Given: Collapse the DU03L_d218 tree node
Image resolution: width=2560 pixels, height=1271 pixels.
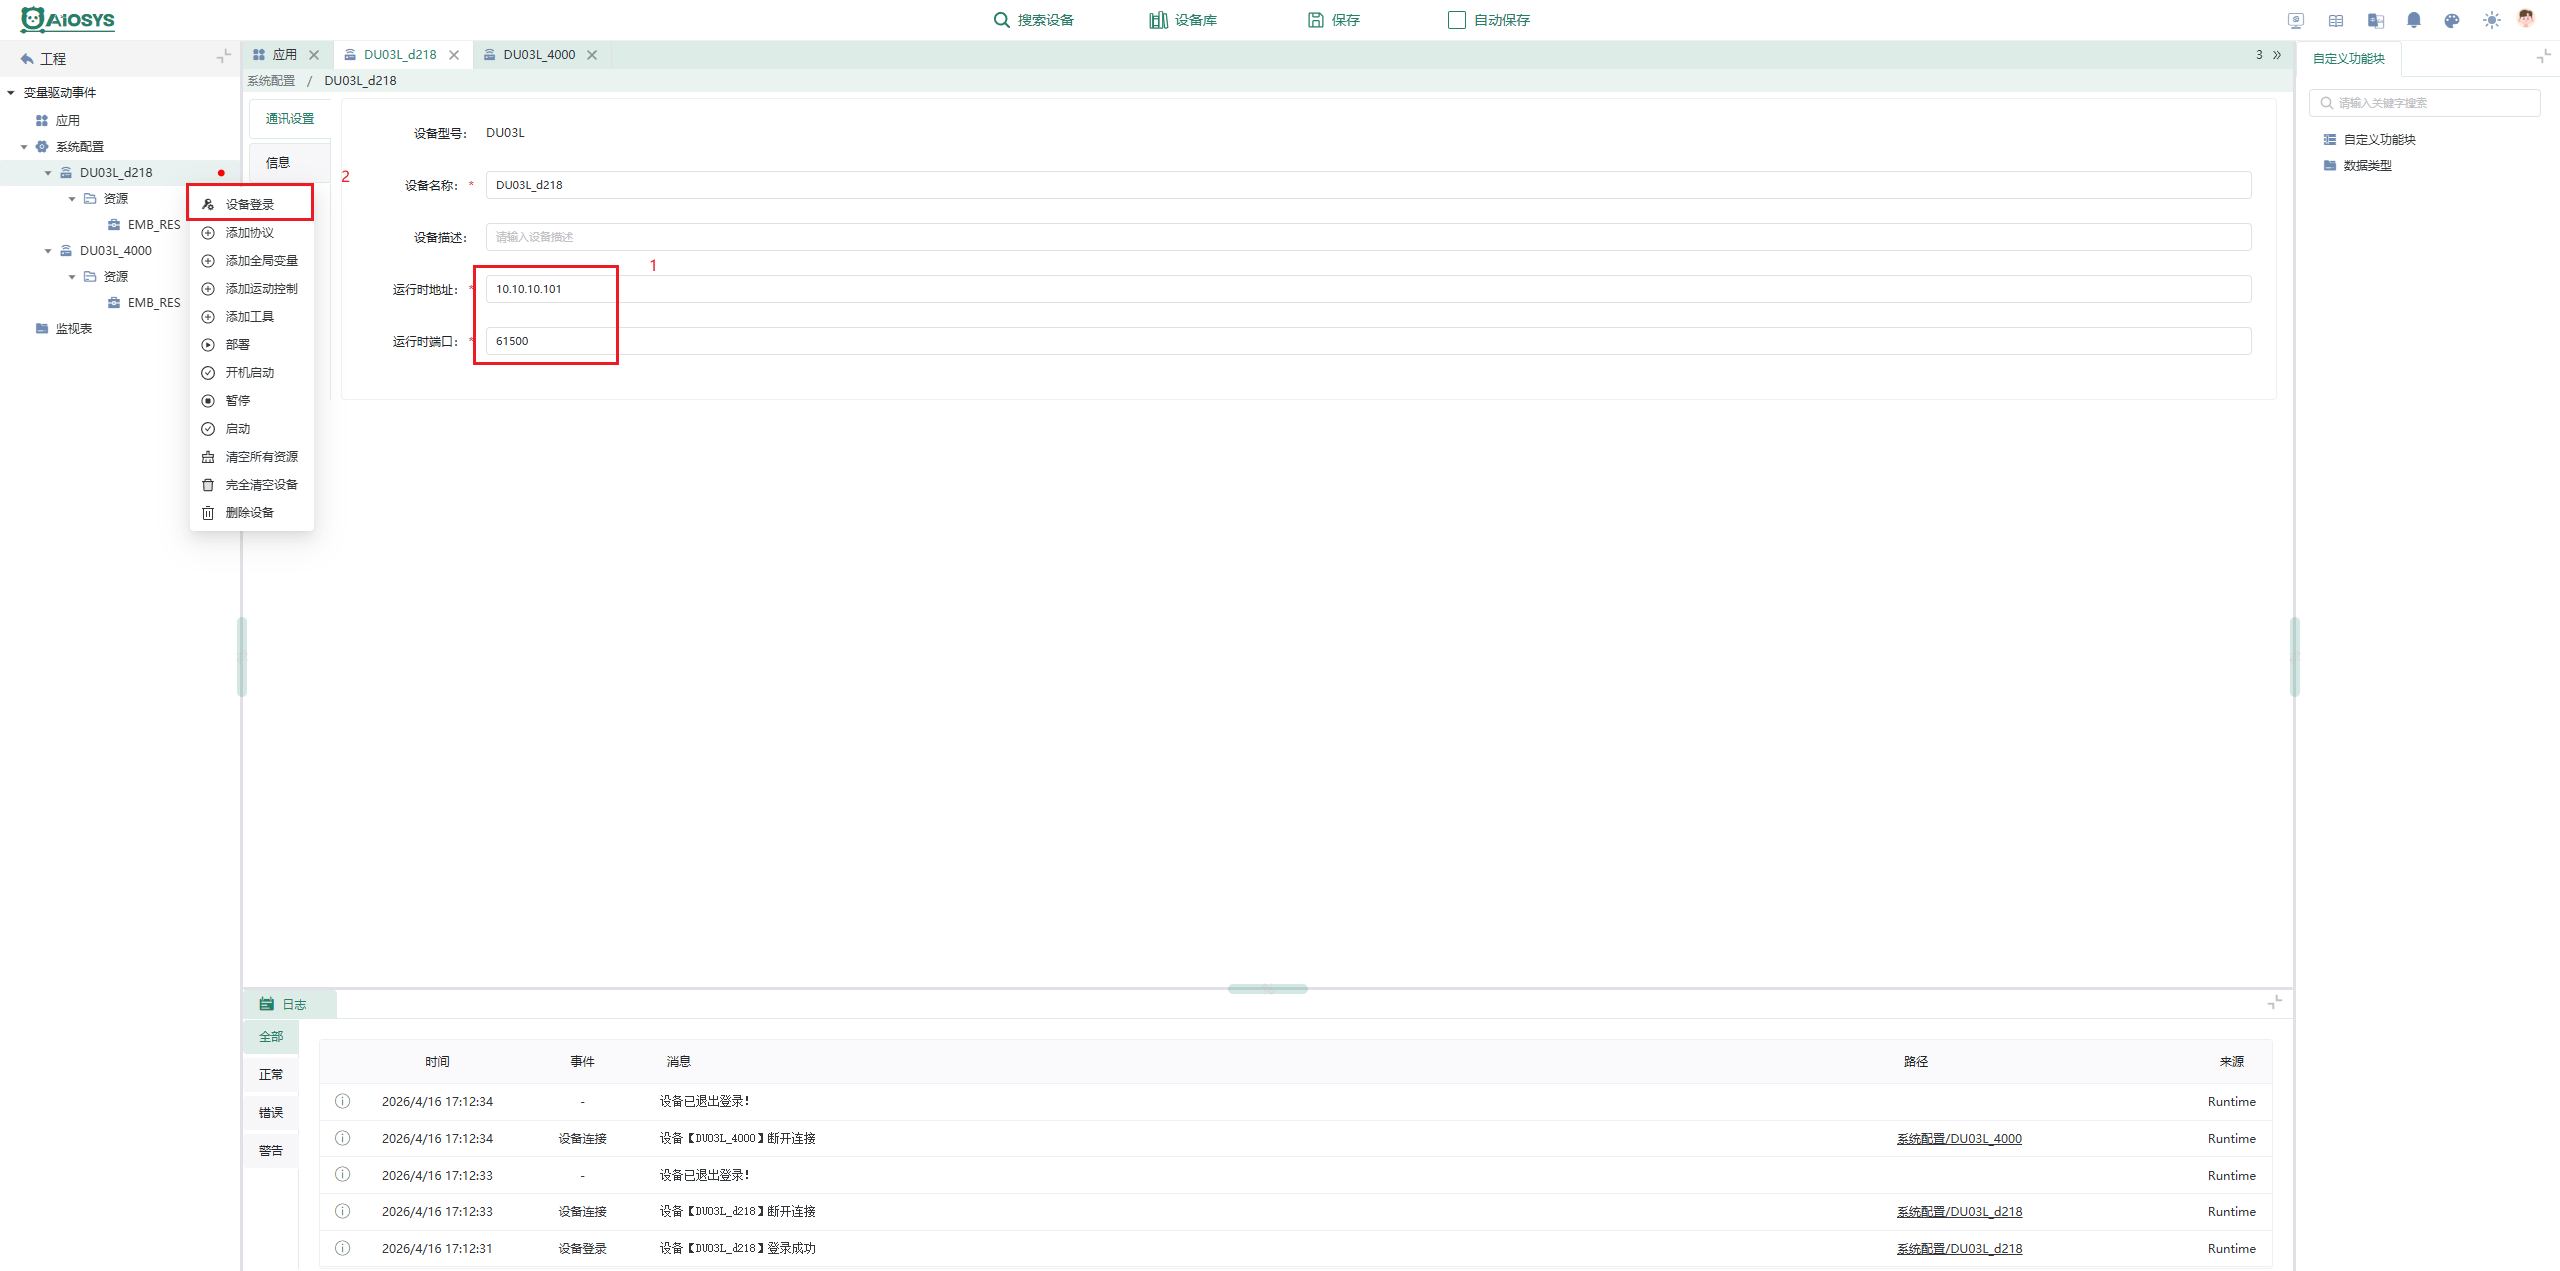Looking at the screenshot, I should [48, 173].
